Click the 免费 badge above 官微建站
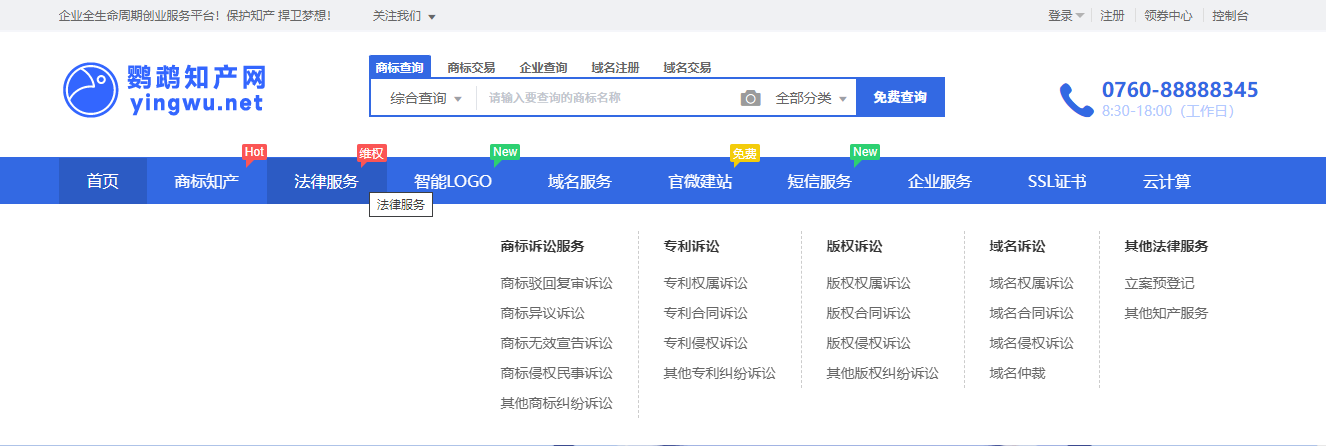The height and width of the screenshot is (446, 1326). 745,153
